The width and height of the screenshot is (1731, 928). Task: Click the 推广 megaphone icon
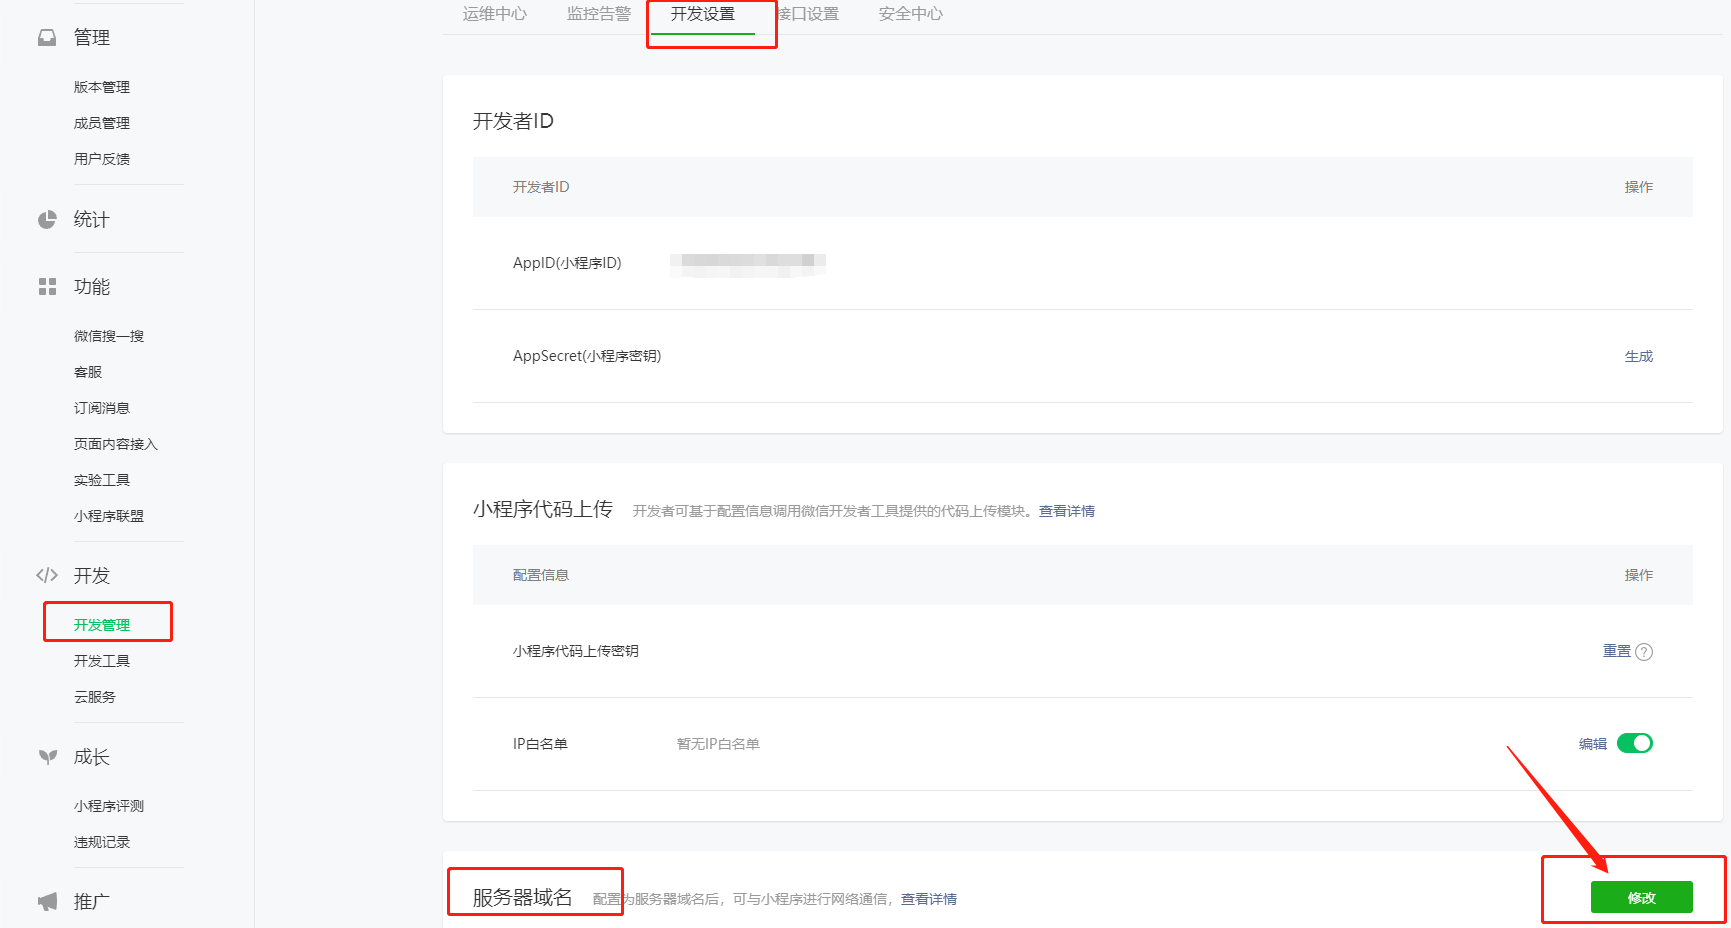(x=47, y=901)
